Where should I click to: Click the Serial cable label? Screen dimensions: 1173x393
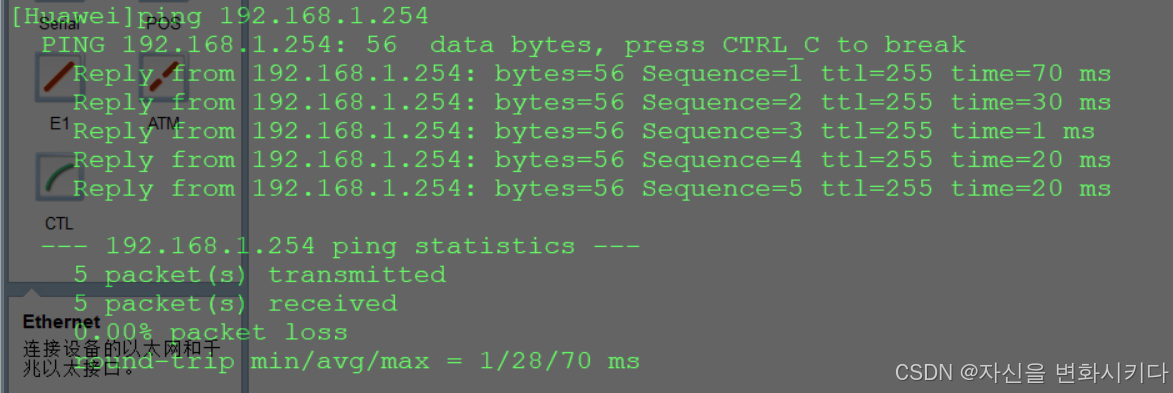[x=60, y=24]
